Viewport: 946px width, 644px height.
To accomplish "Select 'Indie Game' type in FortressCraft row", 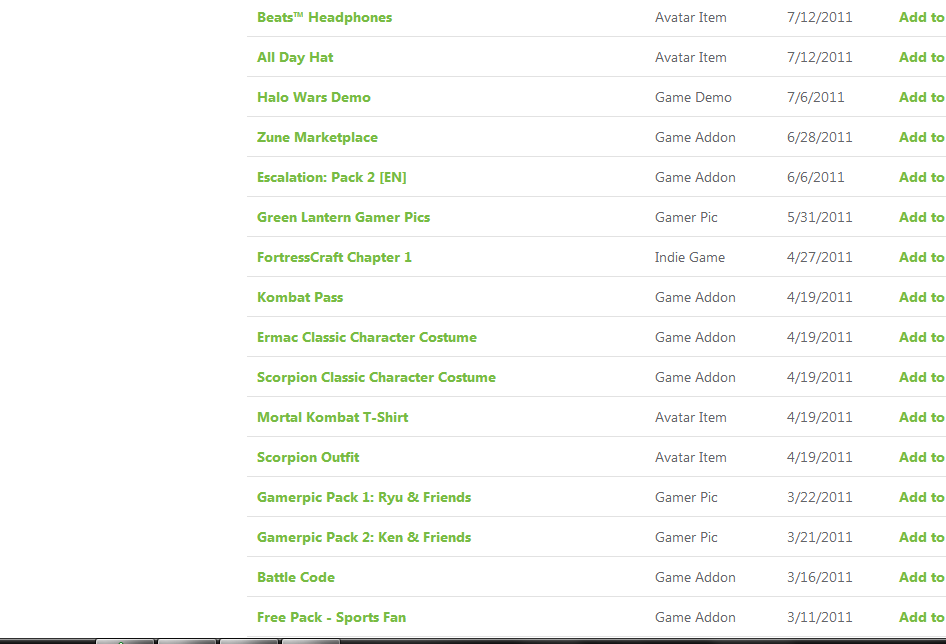I will tap(690, 258).
